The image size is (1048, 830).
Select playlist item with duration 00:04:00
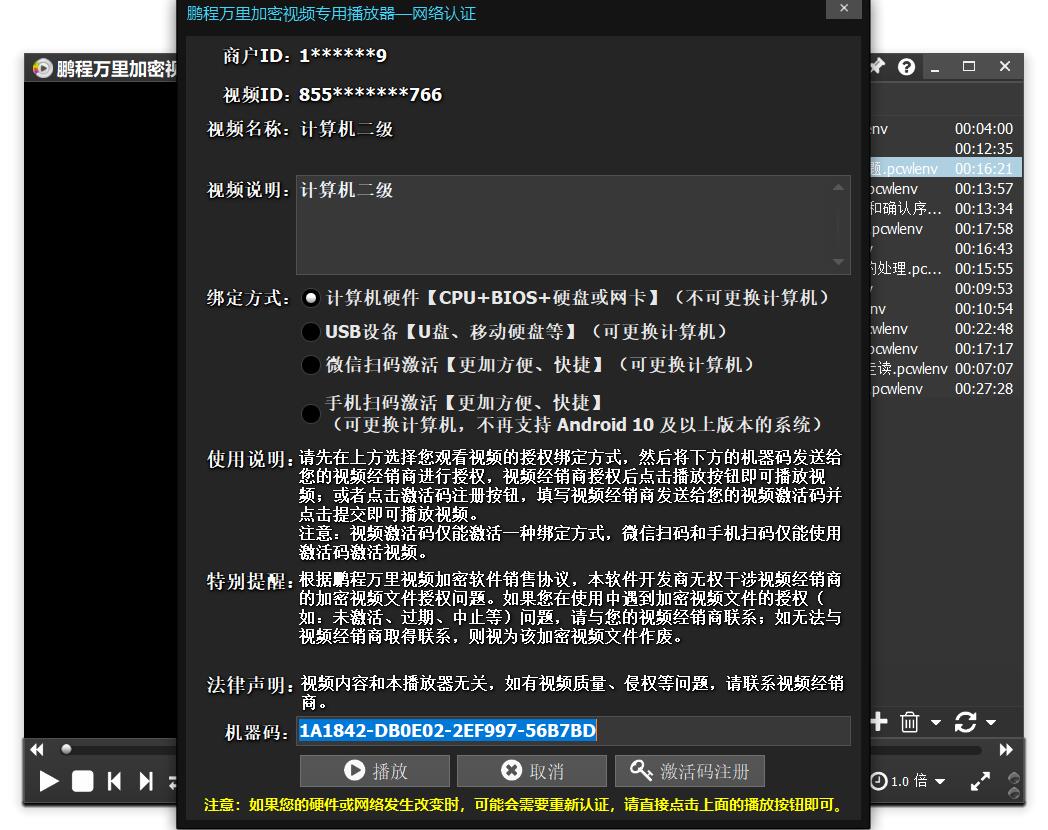(x=945, y=128)
